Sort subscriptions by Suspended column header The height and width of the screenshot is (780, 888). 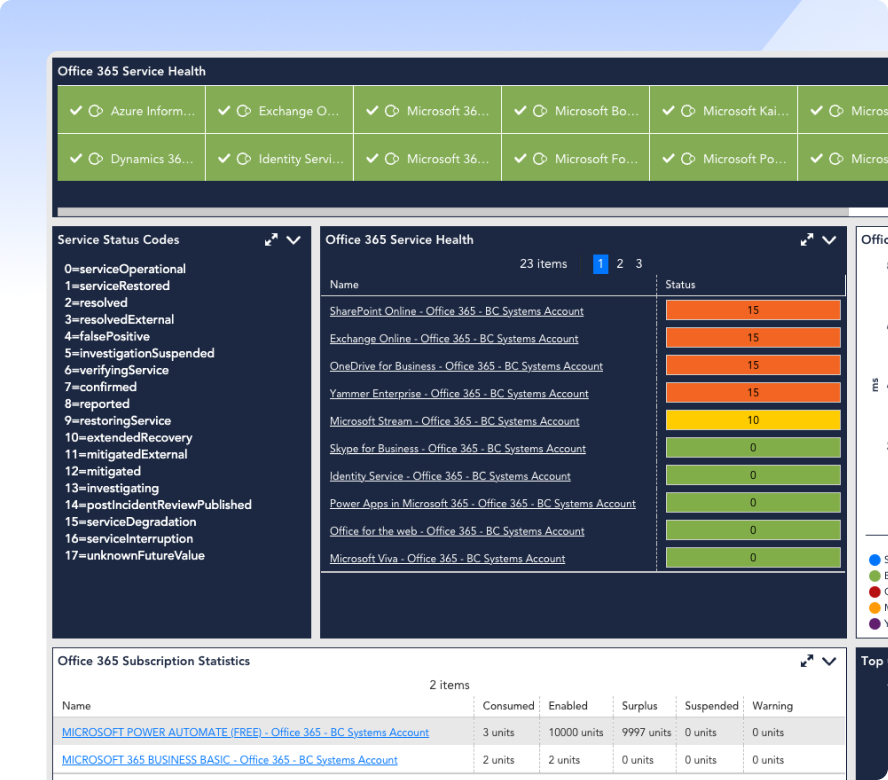click(x=711, y=706)
